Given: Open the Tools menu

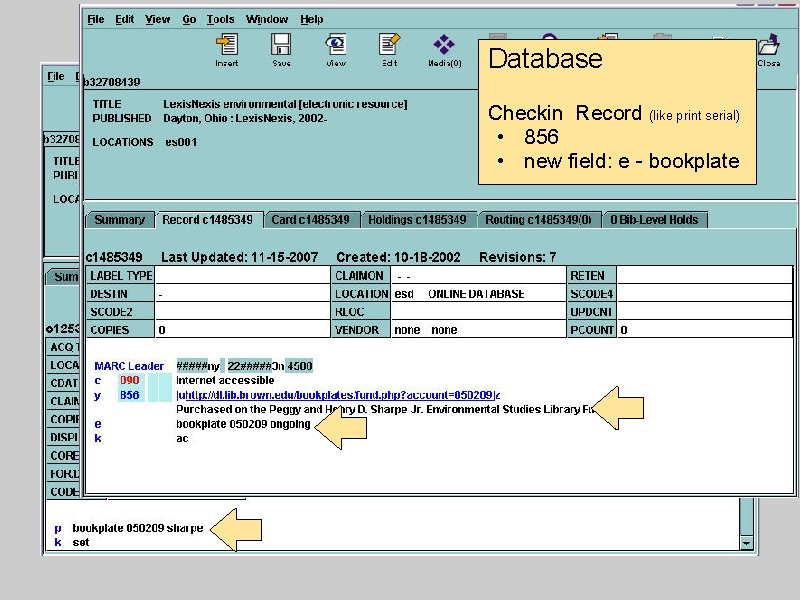Looking at the screenshot, I should pos(220,19).
